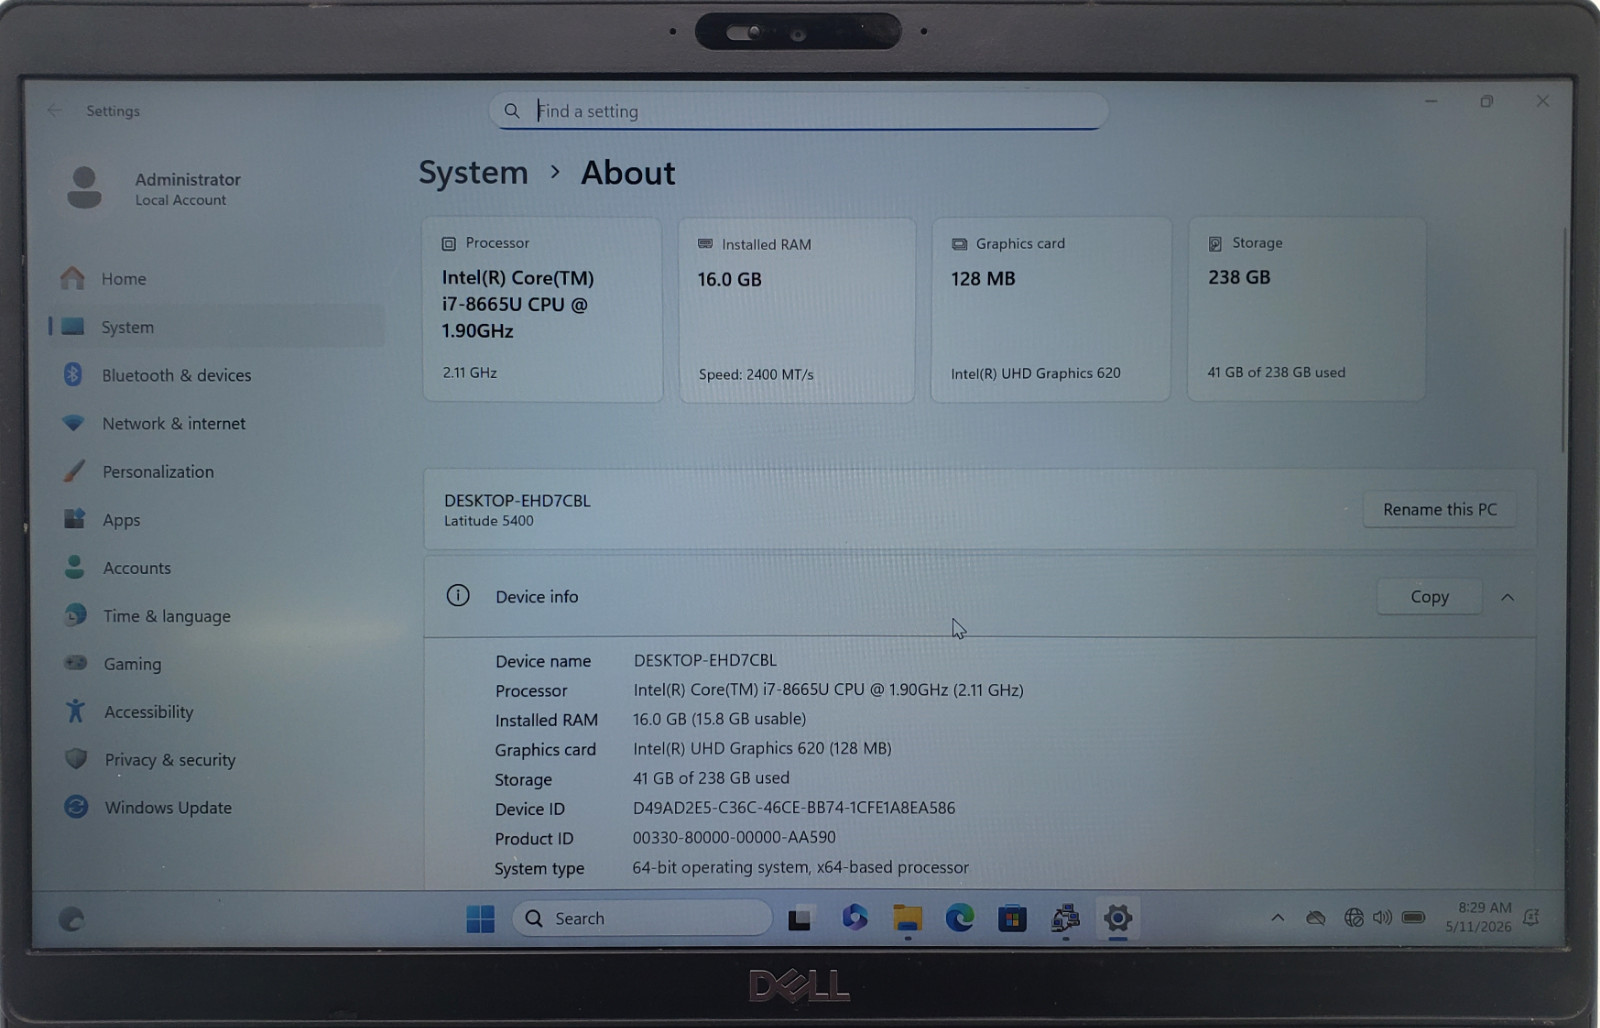
Task: Click the Gaming controller icon
Action: [75, 663]
